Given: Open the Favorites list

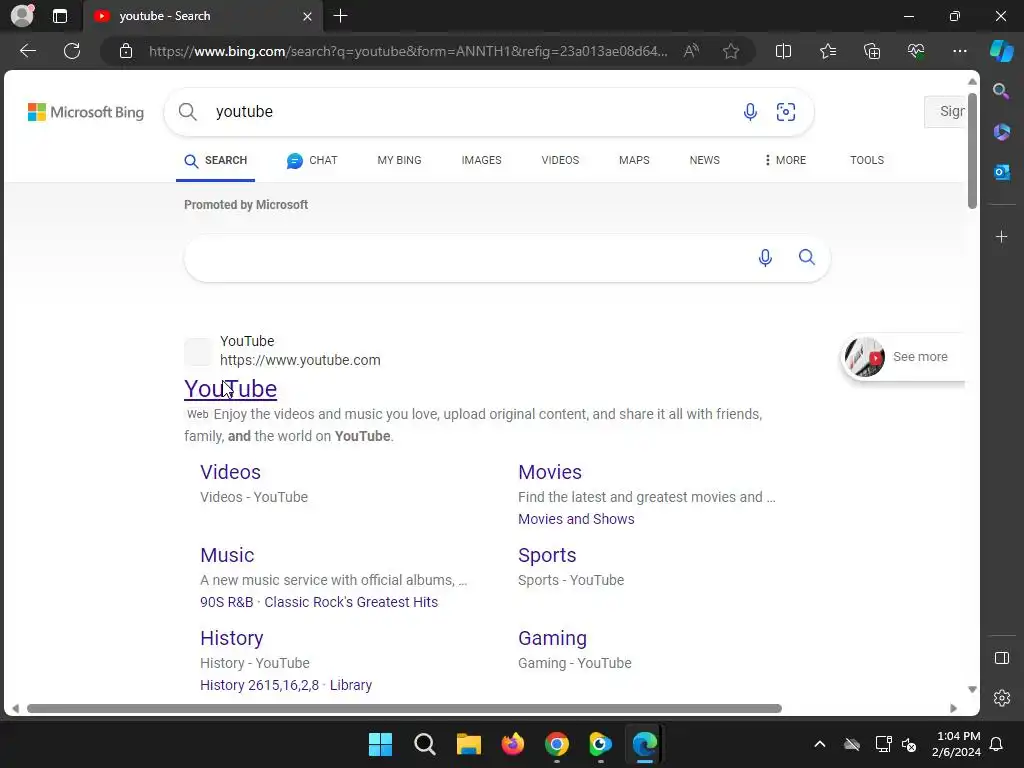Looking at the screenshot, I should [x=827, y=51].
